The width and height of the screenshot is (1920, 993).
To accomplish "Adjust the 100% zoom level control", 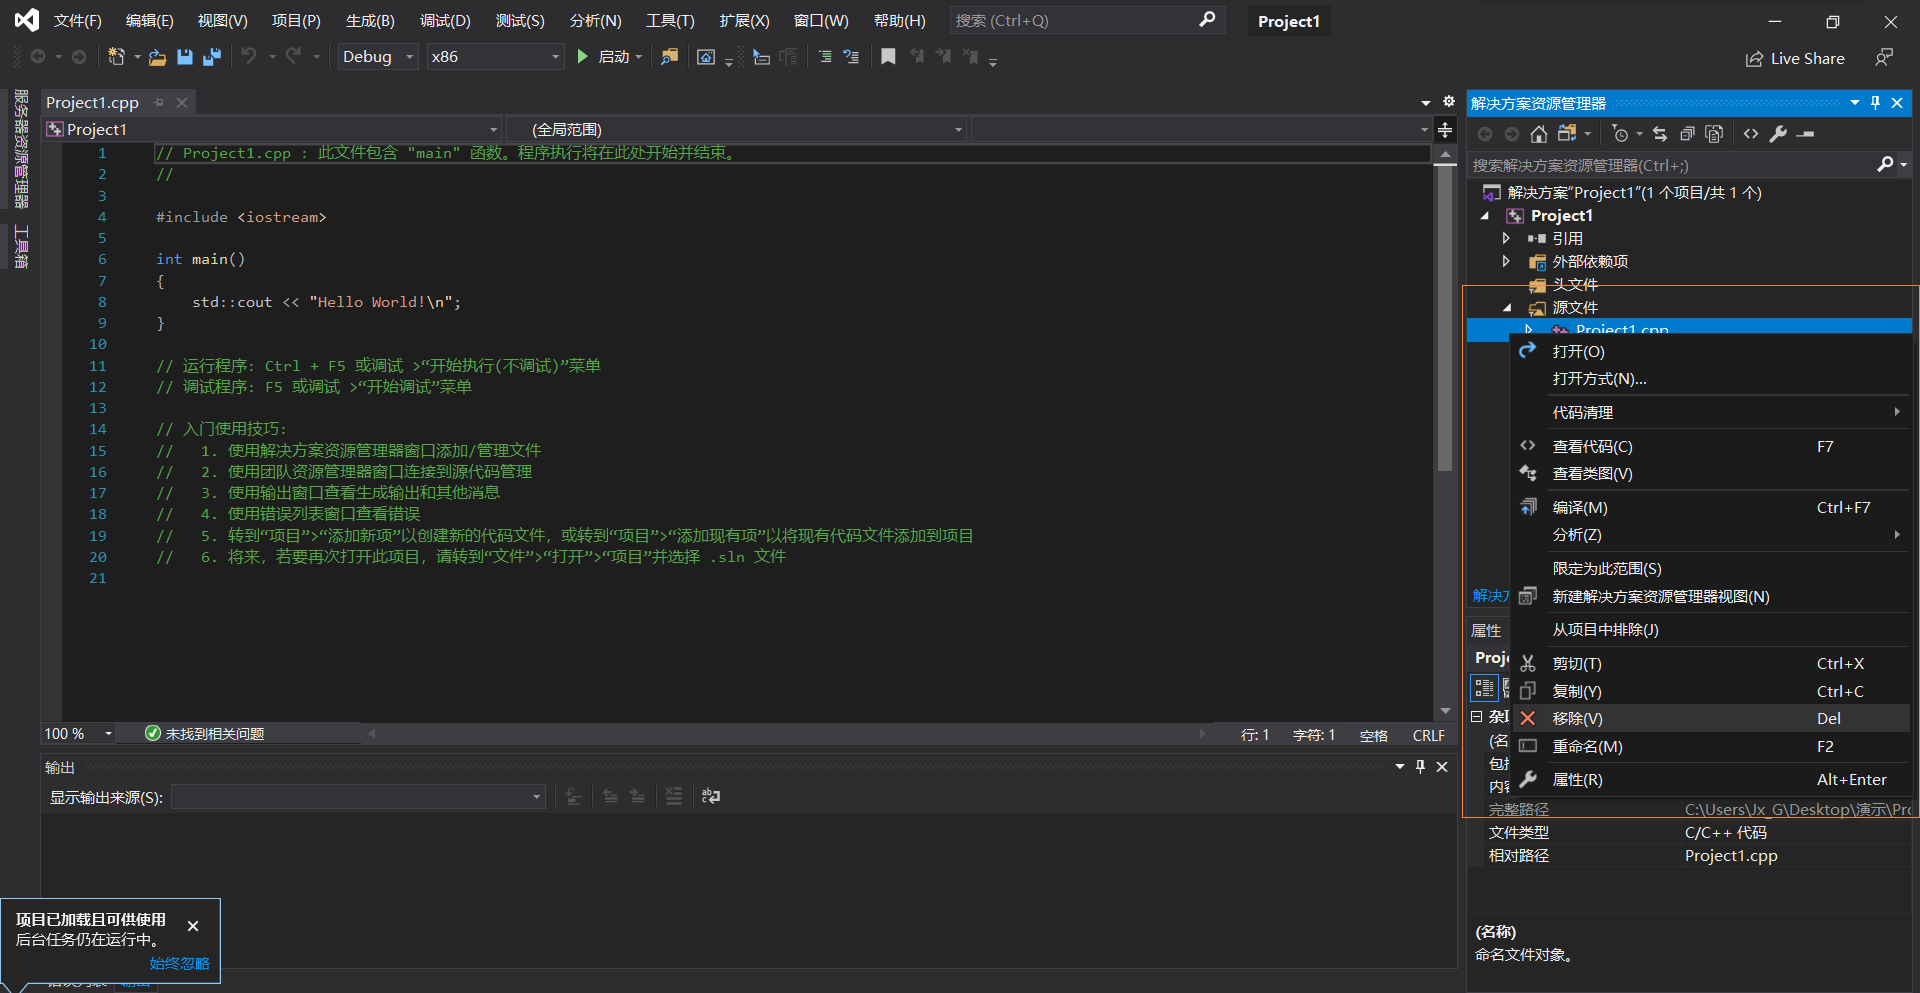I will (76, 733).
